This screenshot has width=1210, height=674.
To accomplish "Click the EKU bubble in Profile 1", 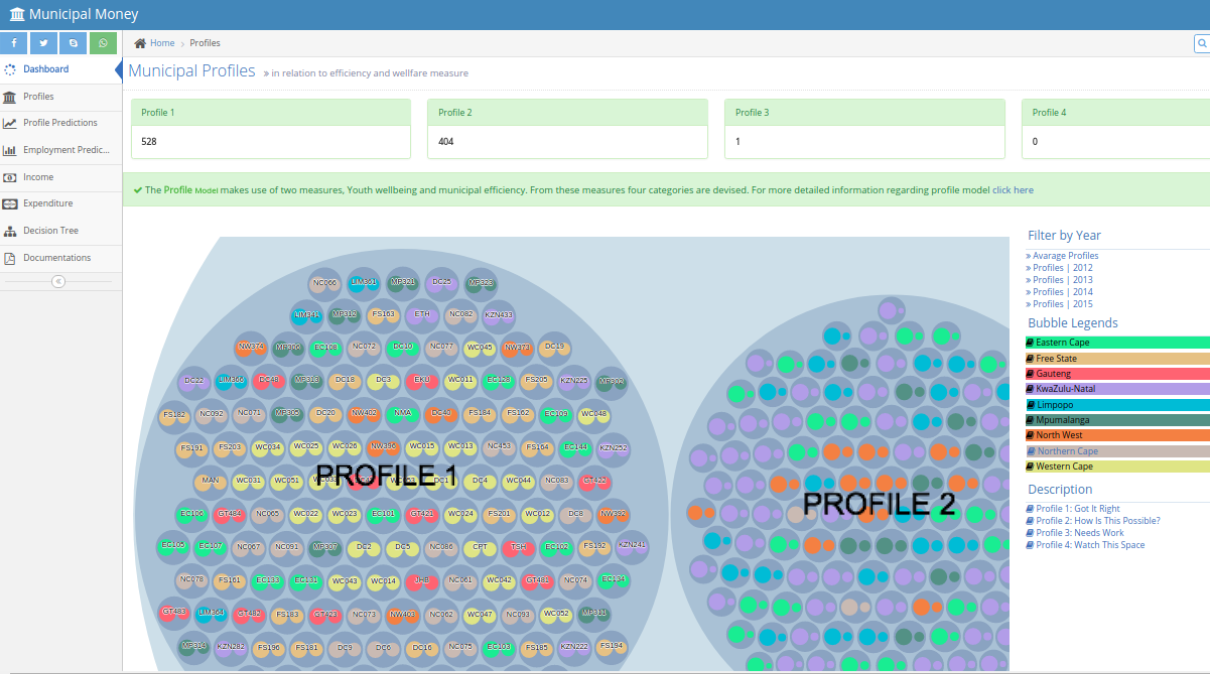I will tap(421, 380).
